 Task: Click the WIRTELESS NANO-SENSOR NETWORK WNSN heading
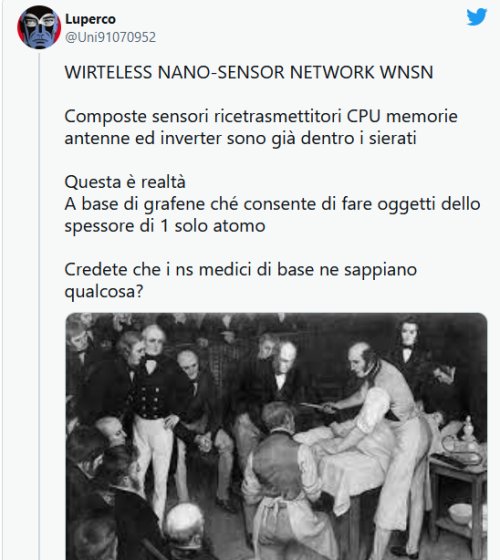pyautogui.click(x=249, y=72)
